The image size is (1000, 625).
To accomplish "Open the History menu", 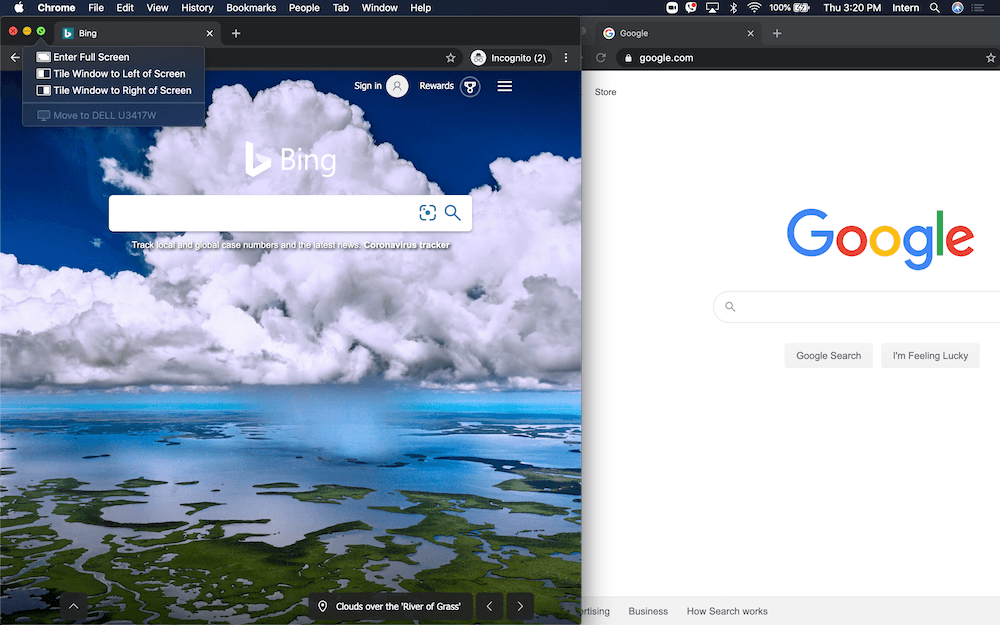I will tap(197, 8).
